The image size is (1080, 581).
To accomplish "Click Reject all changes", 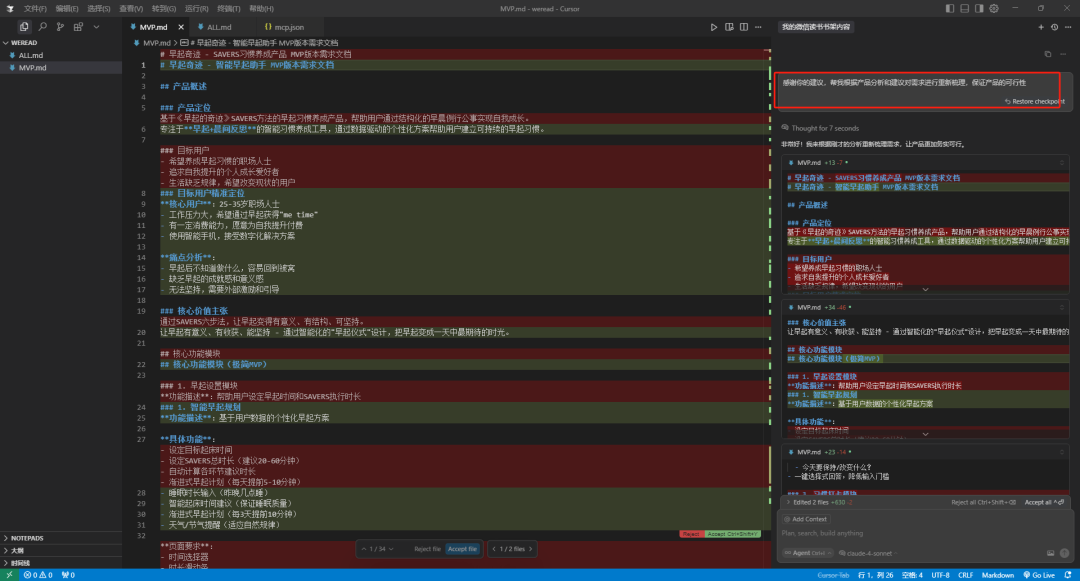I will tap(983, 503).
